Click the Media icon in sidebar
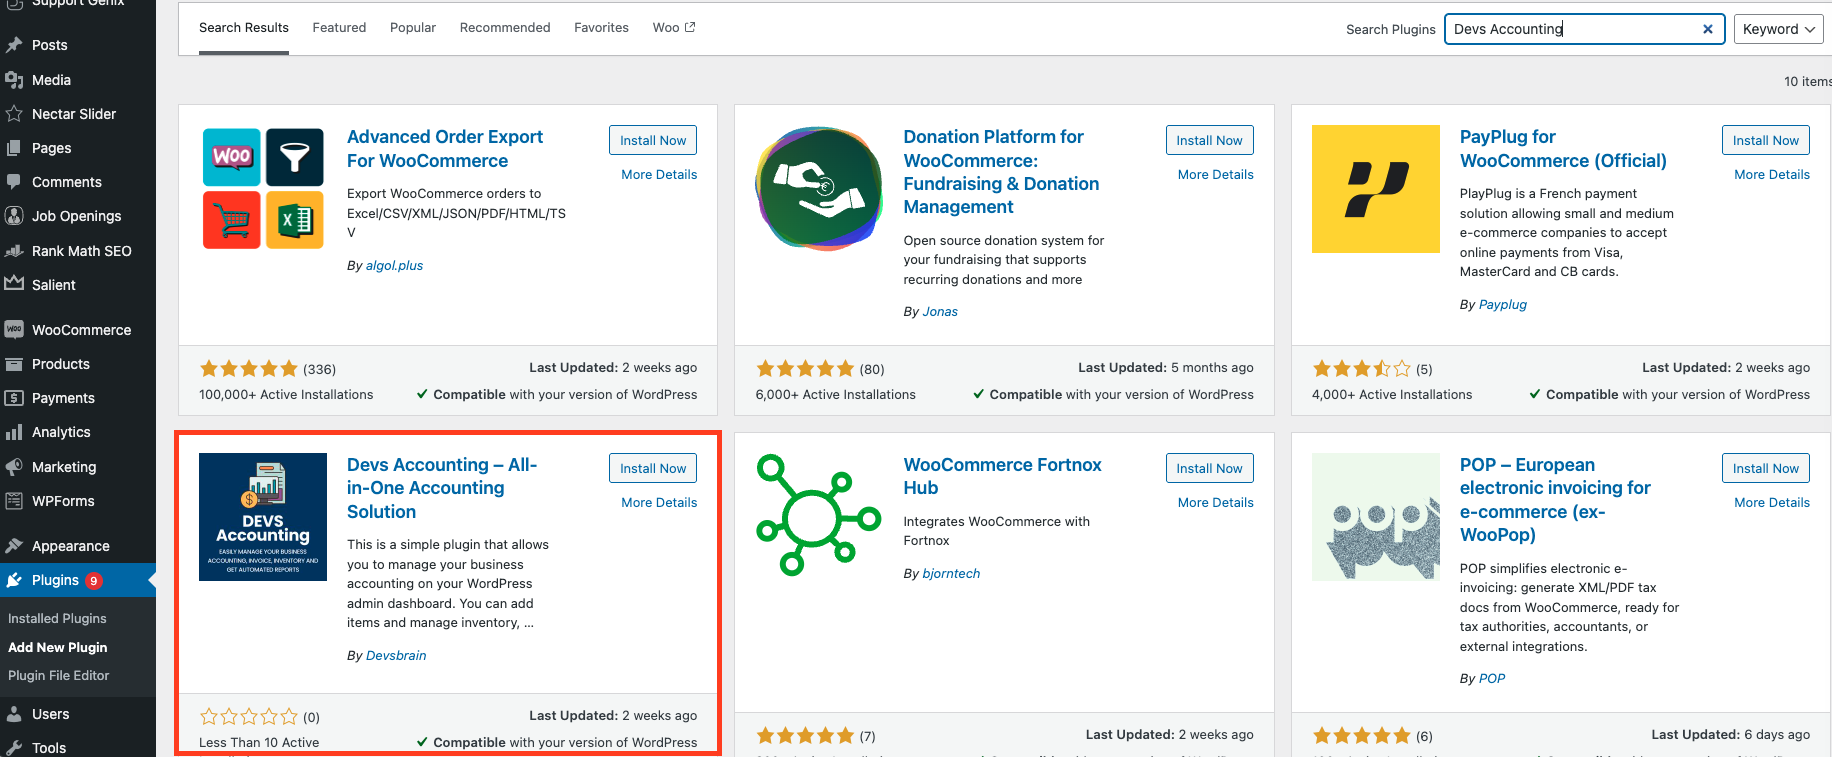Image resolution: width=1832 pixels, height=757 pixels. [x=14, y=80]
